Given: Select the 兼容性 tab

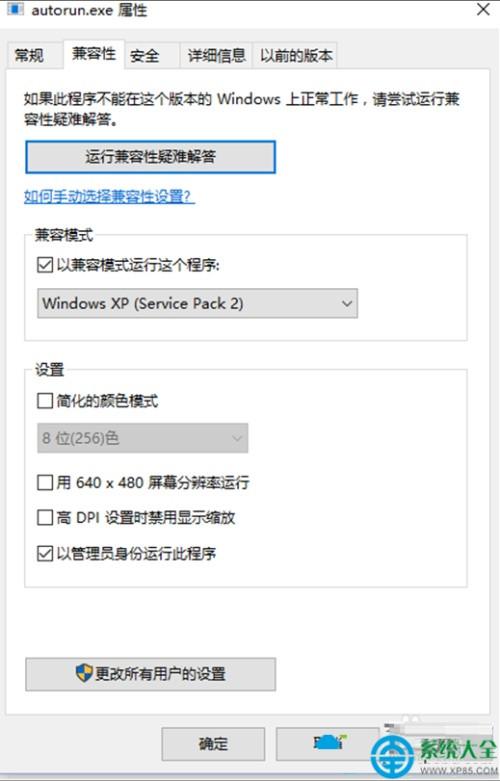Looking at the screenshot, I should [94, 54].
